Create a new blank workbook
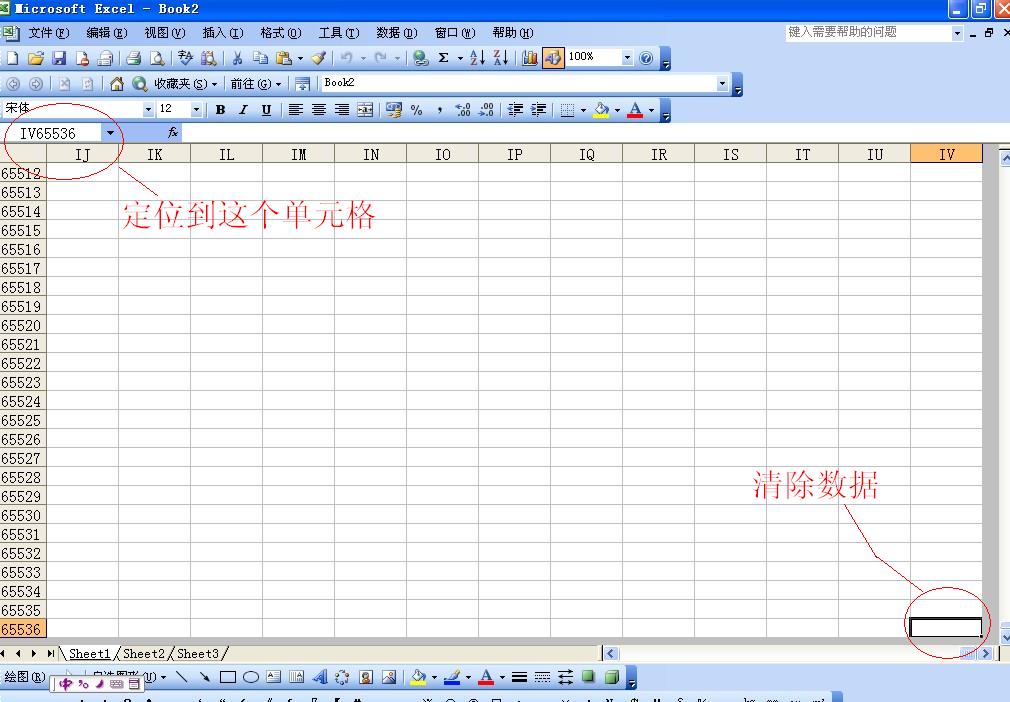Image resolution: width=1010 pixels, height=702 pixels. pos(12,58)
